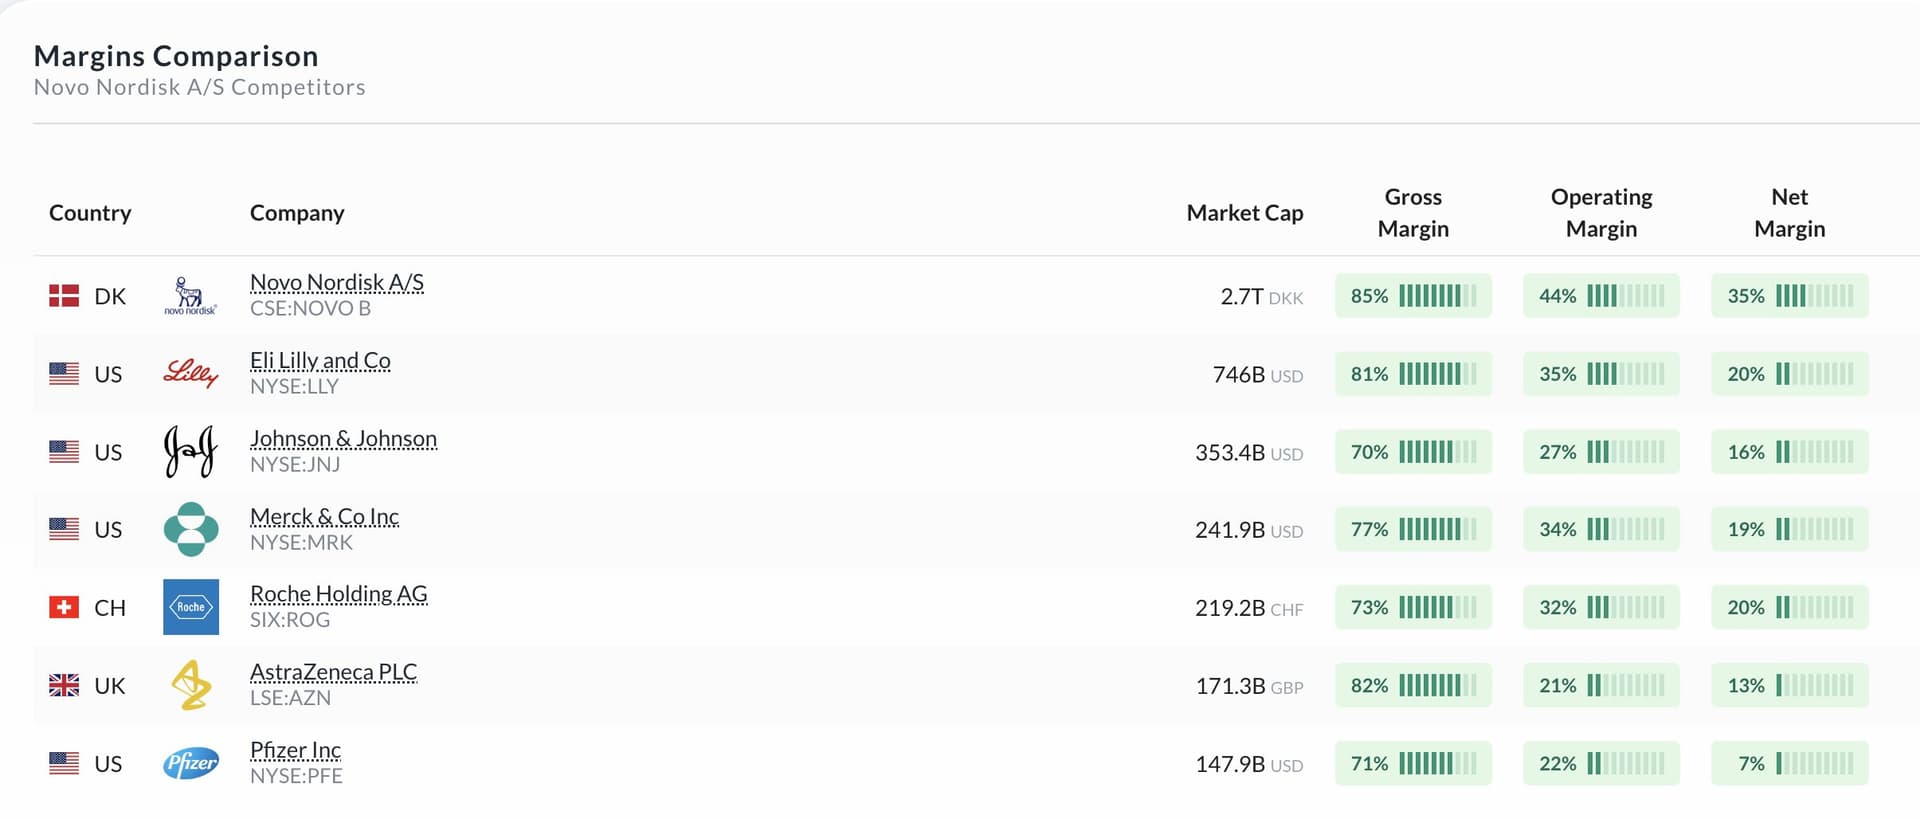Image resolution: width=1920 pixels, height=819 pixels.
Task: Click Novo Nordisk's 85% gross margin bar
Action: [1413, 296]
